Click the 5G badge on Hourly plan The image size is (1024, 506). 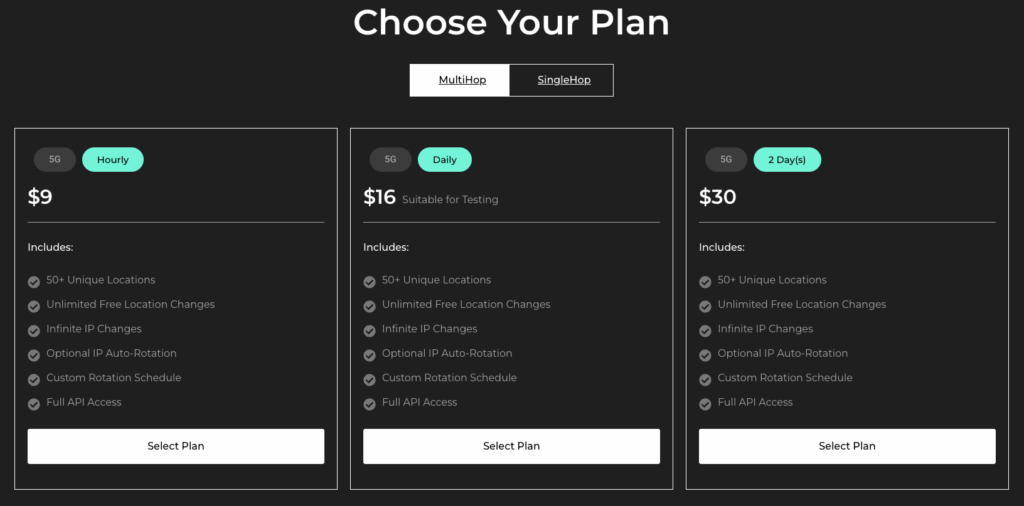[x=55, y=159]
